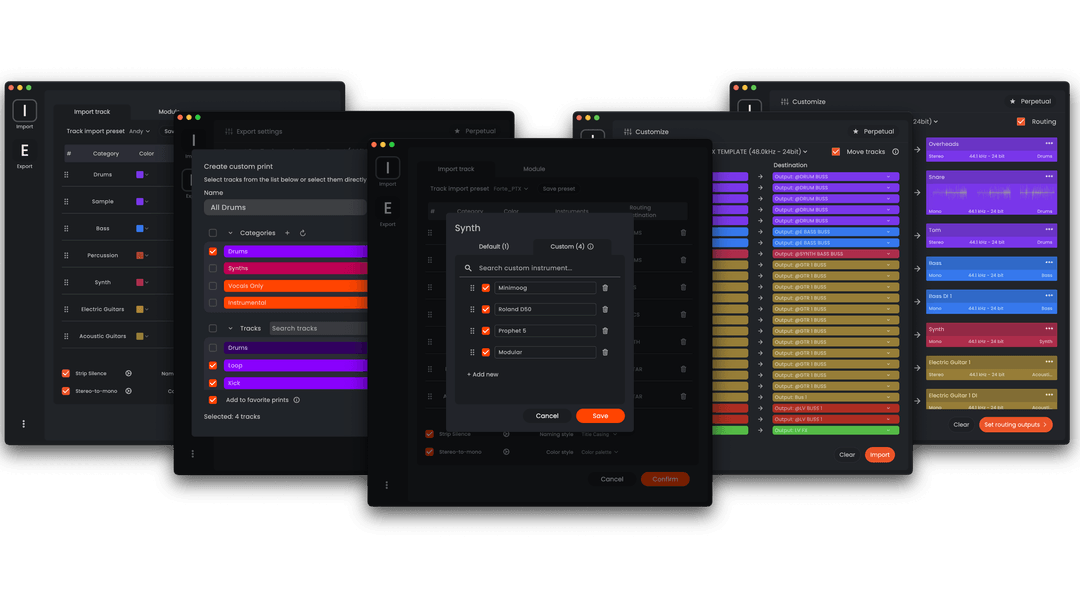Image resolution: width=1080 pixels, height=602 pixels.
Task: Switch to the Module tab
Action: (533, 168)
